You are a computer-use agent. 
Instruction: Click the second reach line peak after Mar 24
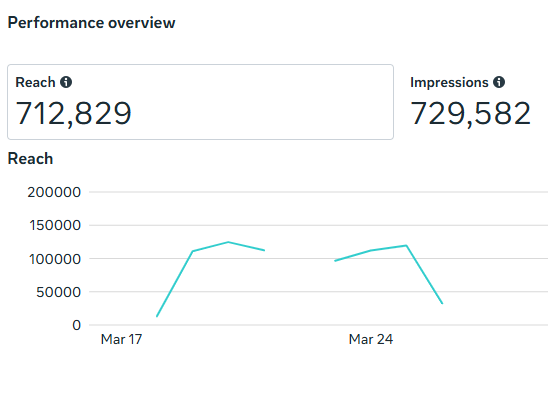coord(406,245)
